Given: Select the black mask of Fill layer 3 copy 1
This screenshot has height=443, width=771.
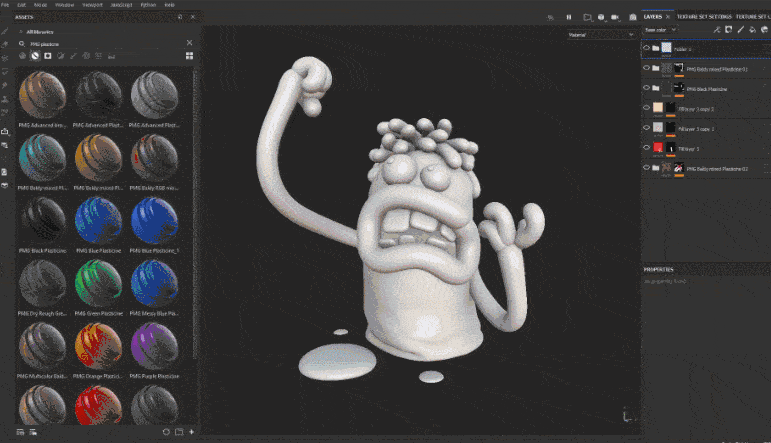Looking at the screenshot, I should click(x=670, y=128).
